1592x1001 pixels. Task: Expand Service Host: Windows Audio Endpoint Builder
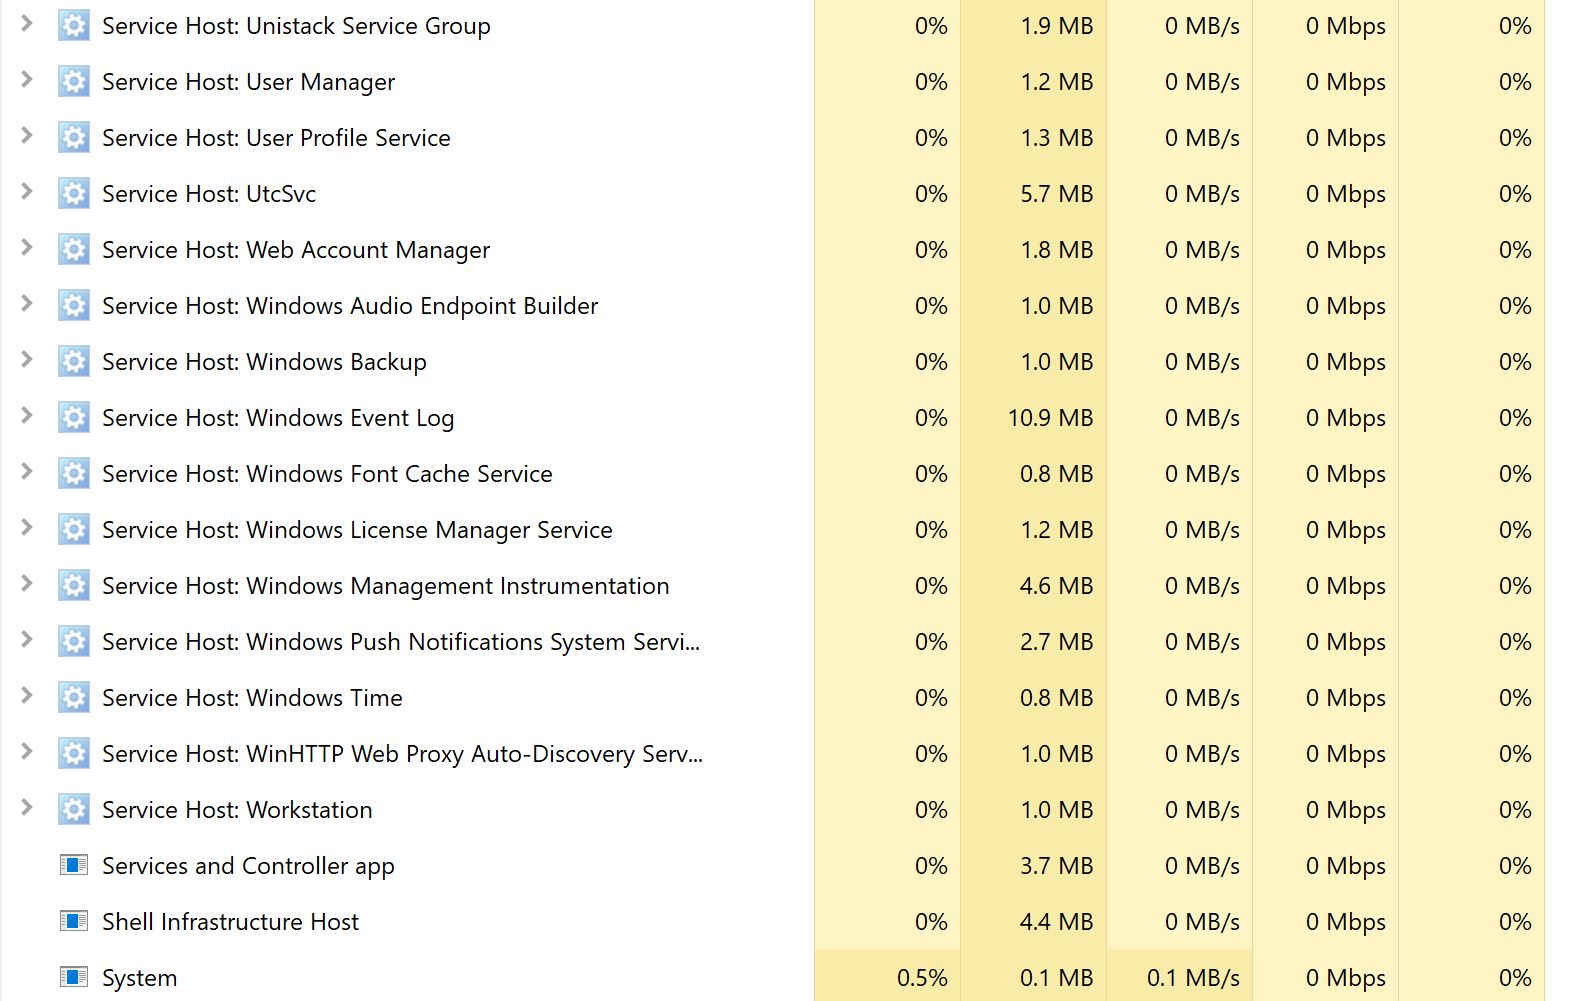[27, 303]
